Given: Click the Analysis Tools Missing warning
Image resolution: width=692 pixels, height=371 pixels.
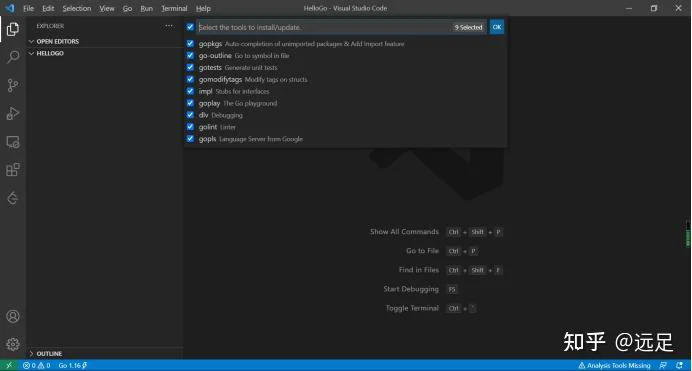Looking at the screenshot, I should pyautogui.click(x=614, y=365).
